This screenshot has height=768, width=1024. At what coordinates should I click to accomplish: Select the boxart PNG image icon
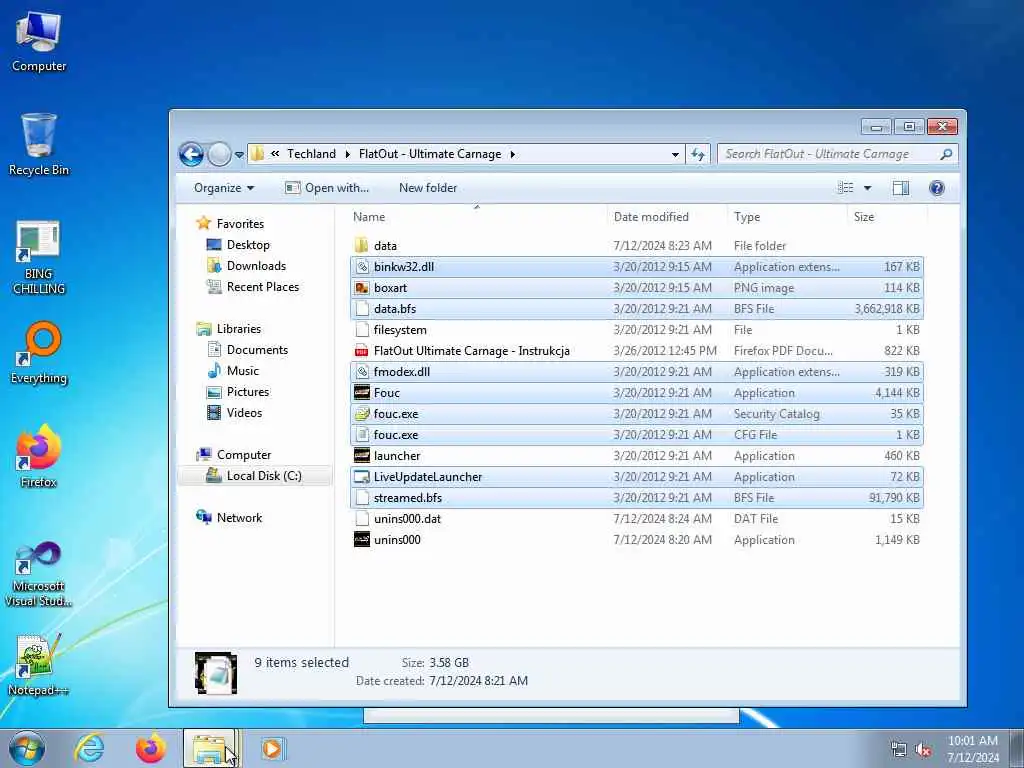(362, 287)
